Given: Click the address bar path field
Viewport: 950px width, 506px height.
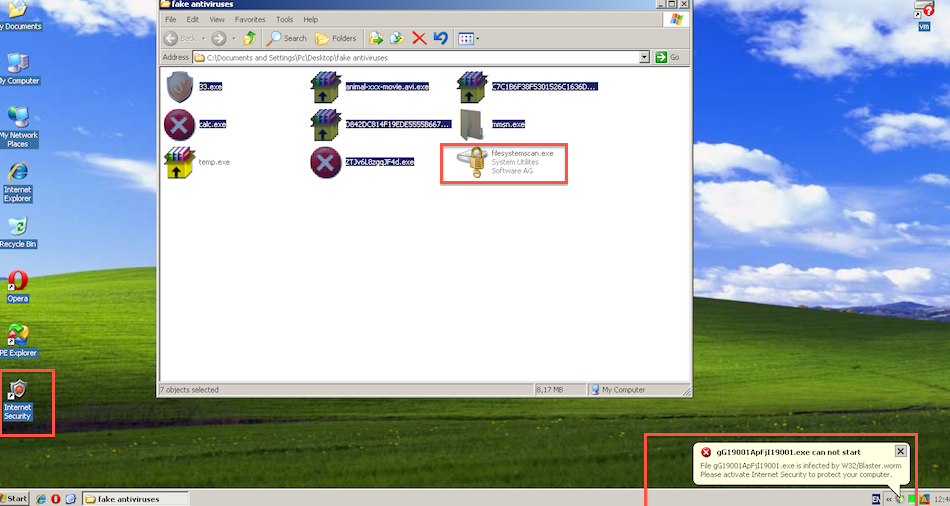Looking at the screenshot, I should (416, 58).
